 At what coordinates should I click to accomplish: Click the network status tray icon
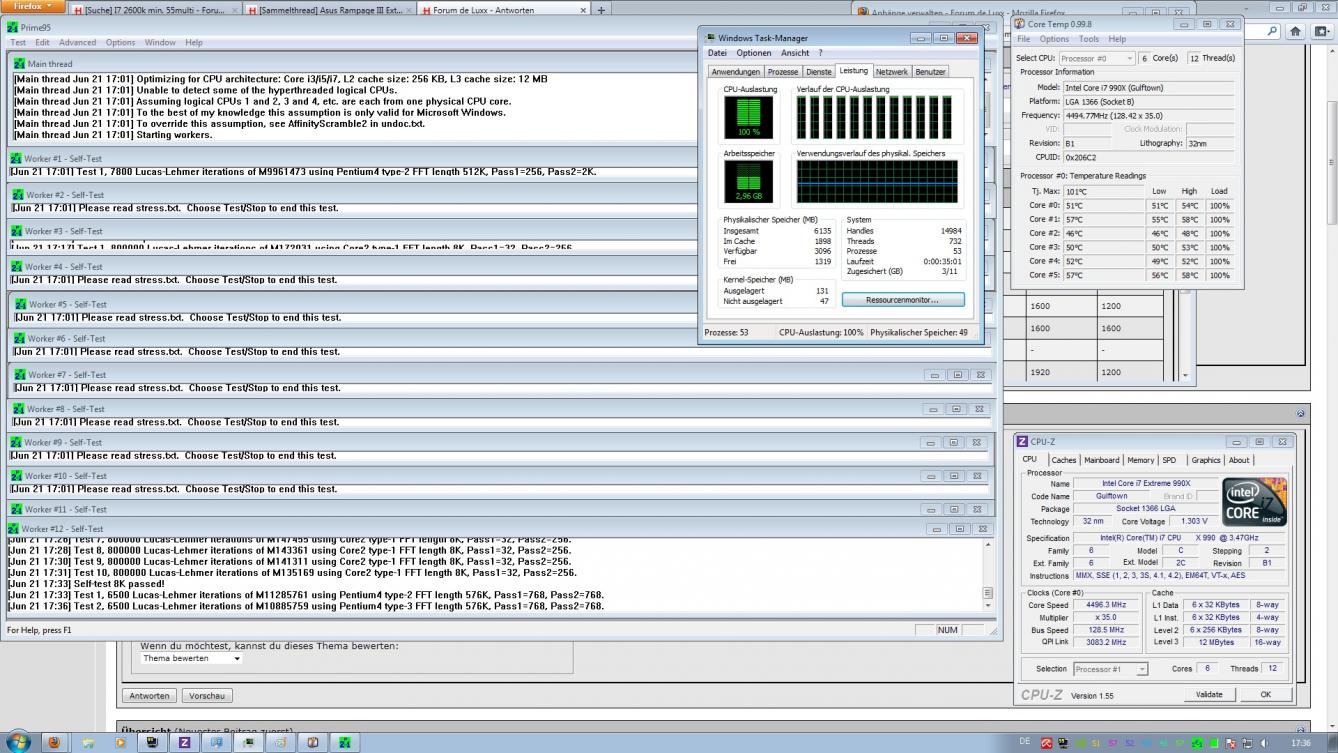click(x=1247, y=743)
